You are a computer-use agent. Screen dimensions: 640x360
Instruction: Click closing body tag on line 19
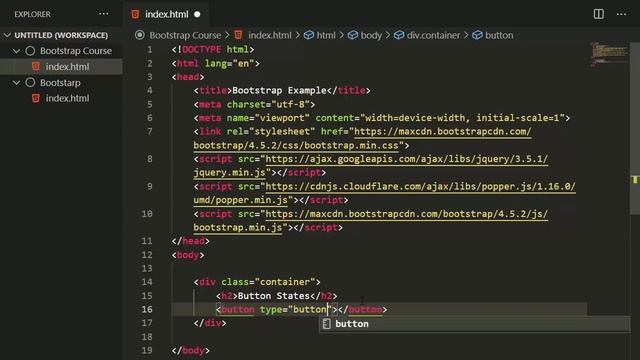click(x=191, y=351)
